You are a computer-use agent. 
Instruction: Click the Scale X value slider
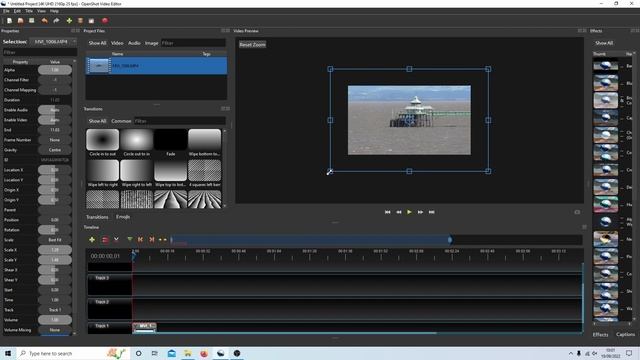click(55, 249)
